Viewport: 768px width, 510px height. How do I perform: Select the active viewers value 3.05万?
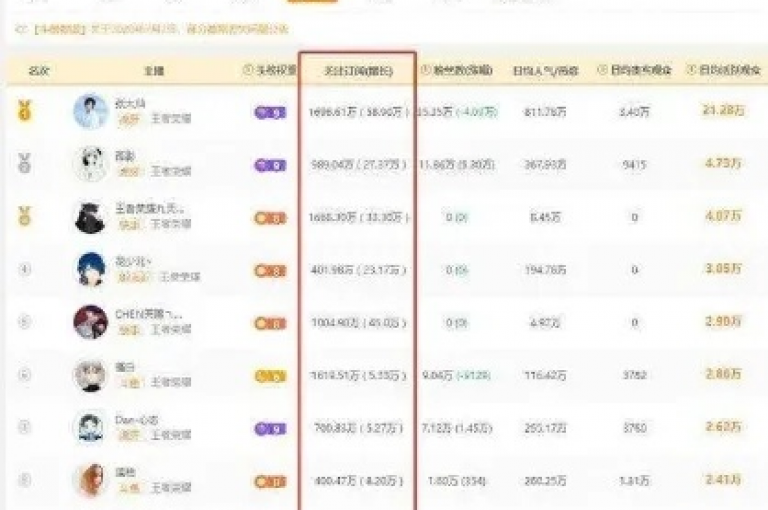click(x=723, y=268)
